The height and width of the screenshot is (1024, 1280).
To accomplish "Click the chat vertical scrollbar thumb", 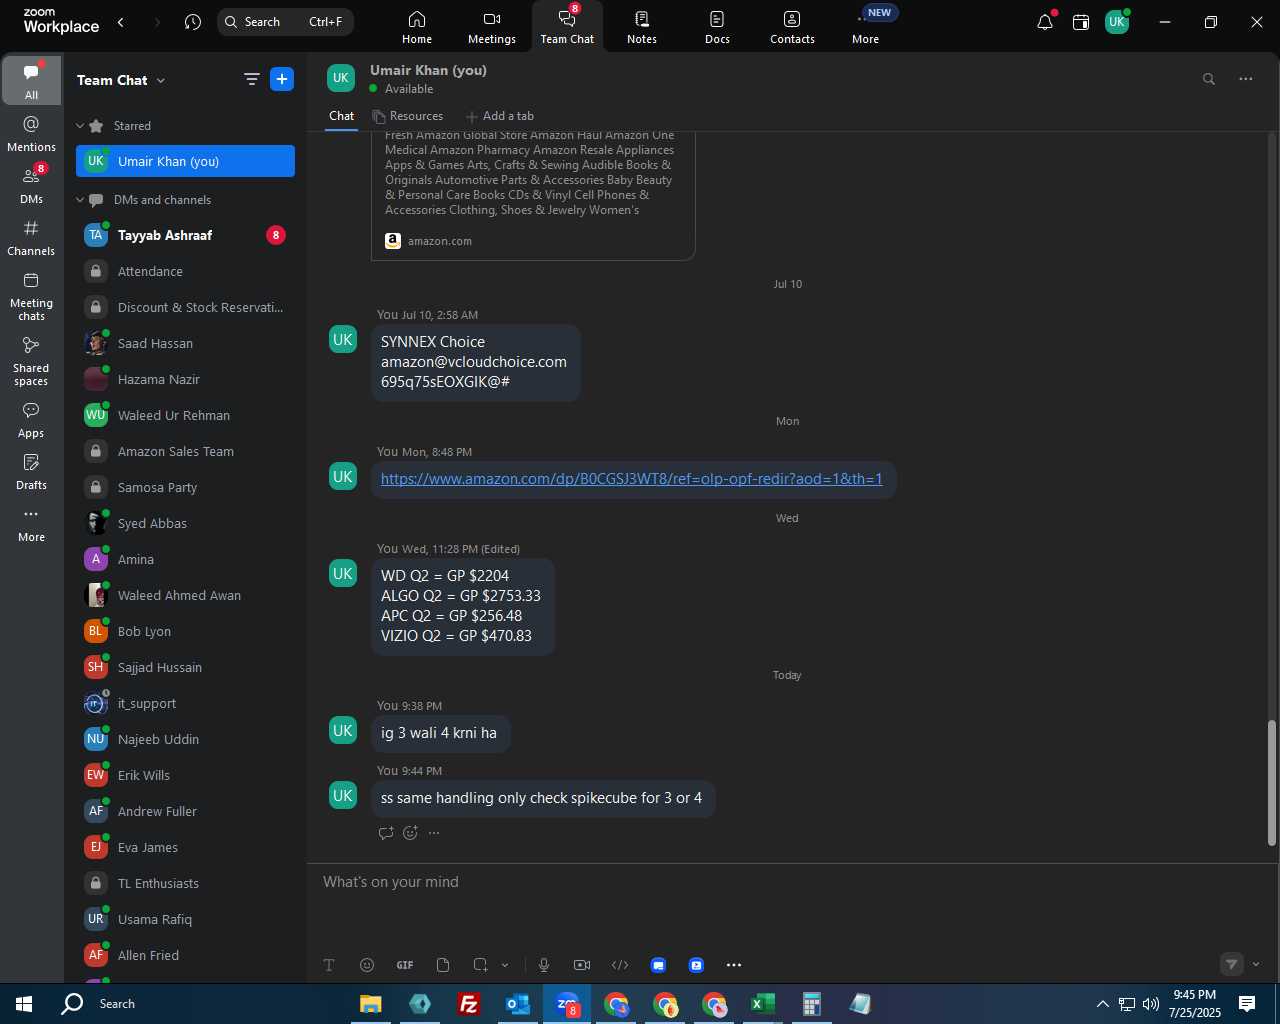I will click(x=1272, y=783).
